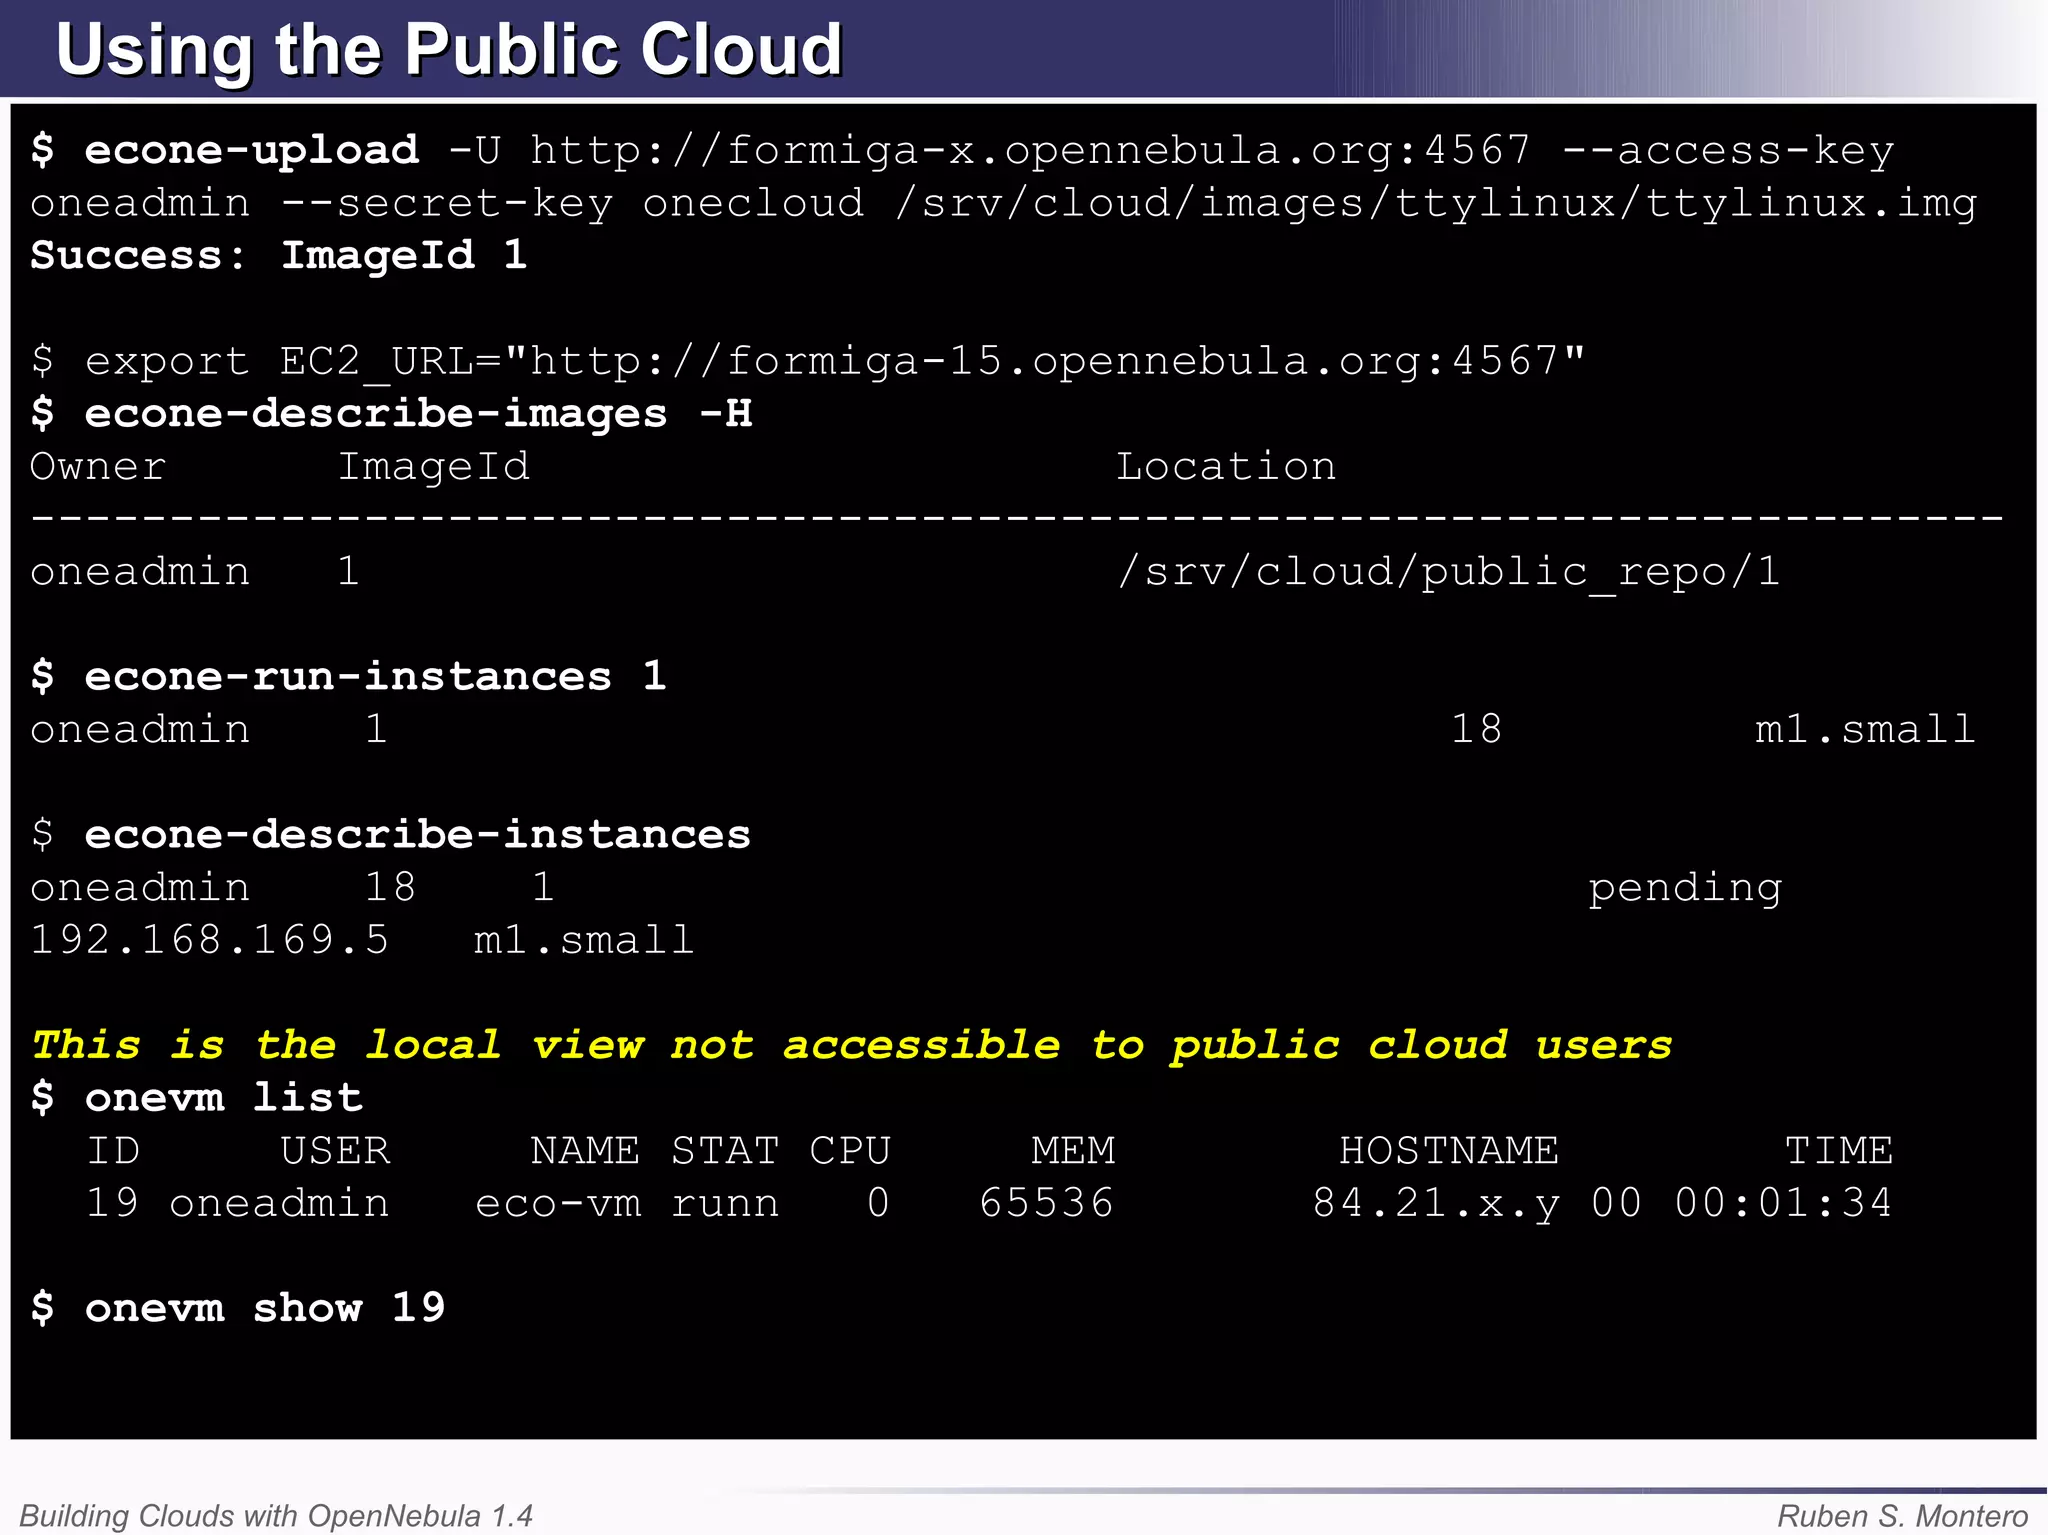Click the URL 'http://formiga-x.opennebula.org:4567'
Screen dimensions: 2048x1535
1029,151
